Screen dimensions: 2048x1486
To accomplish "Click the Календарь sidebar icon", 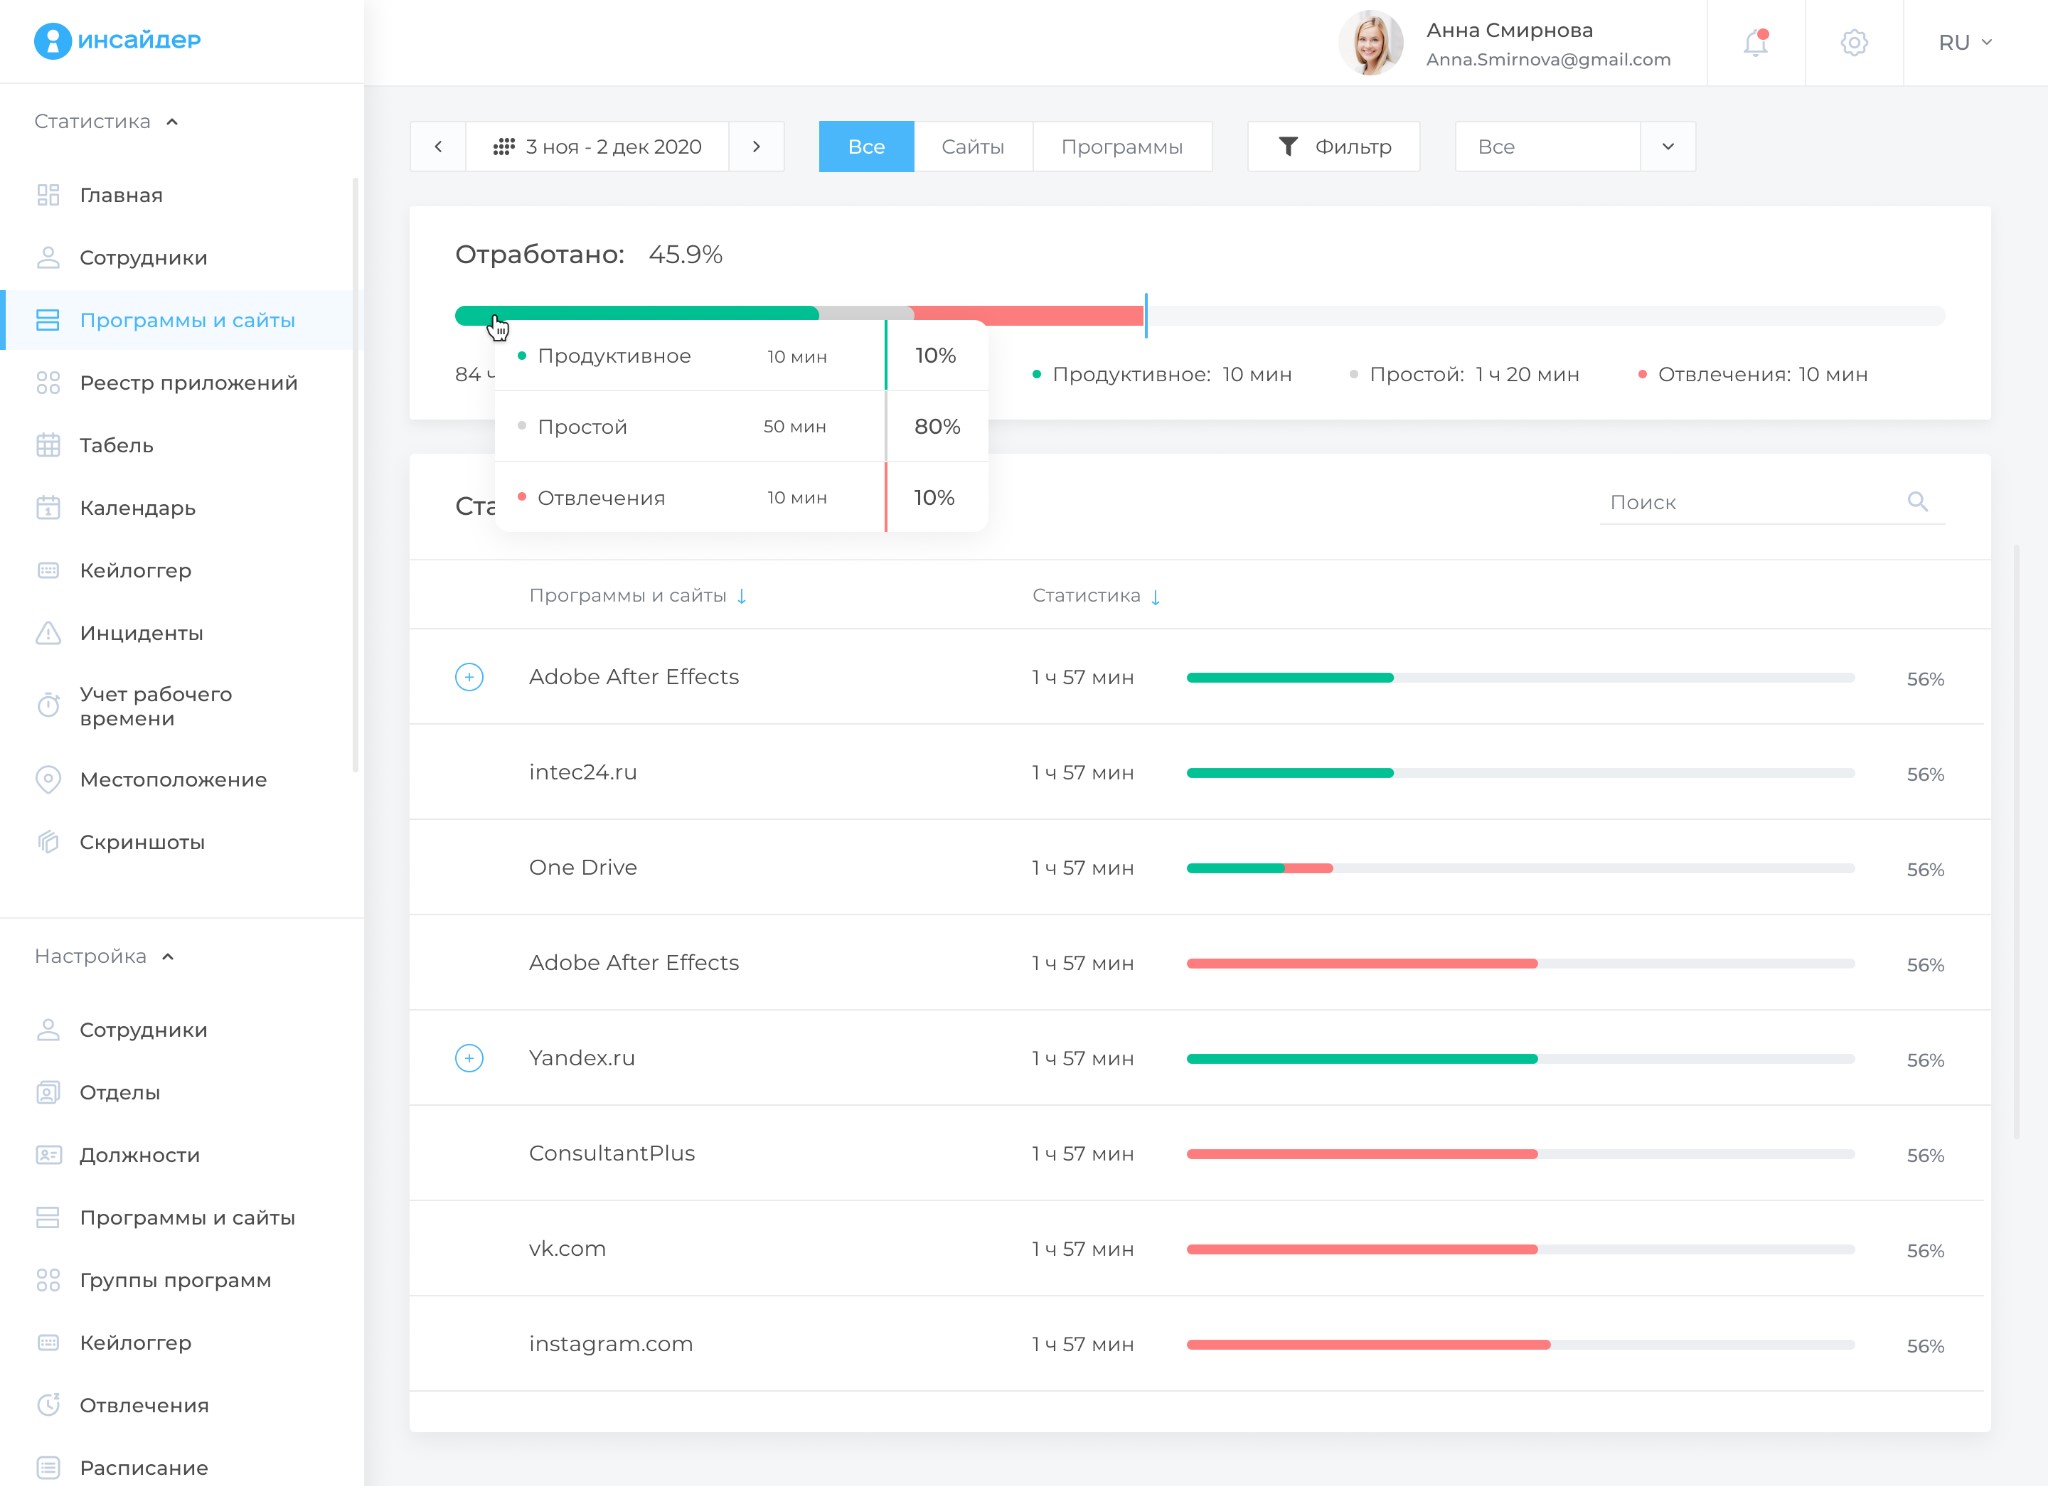I will [48, 508].
